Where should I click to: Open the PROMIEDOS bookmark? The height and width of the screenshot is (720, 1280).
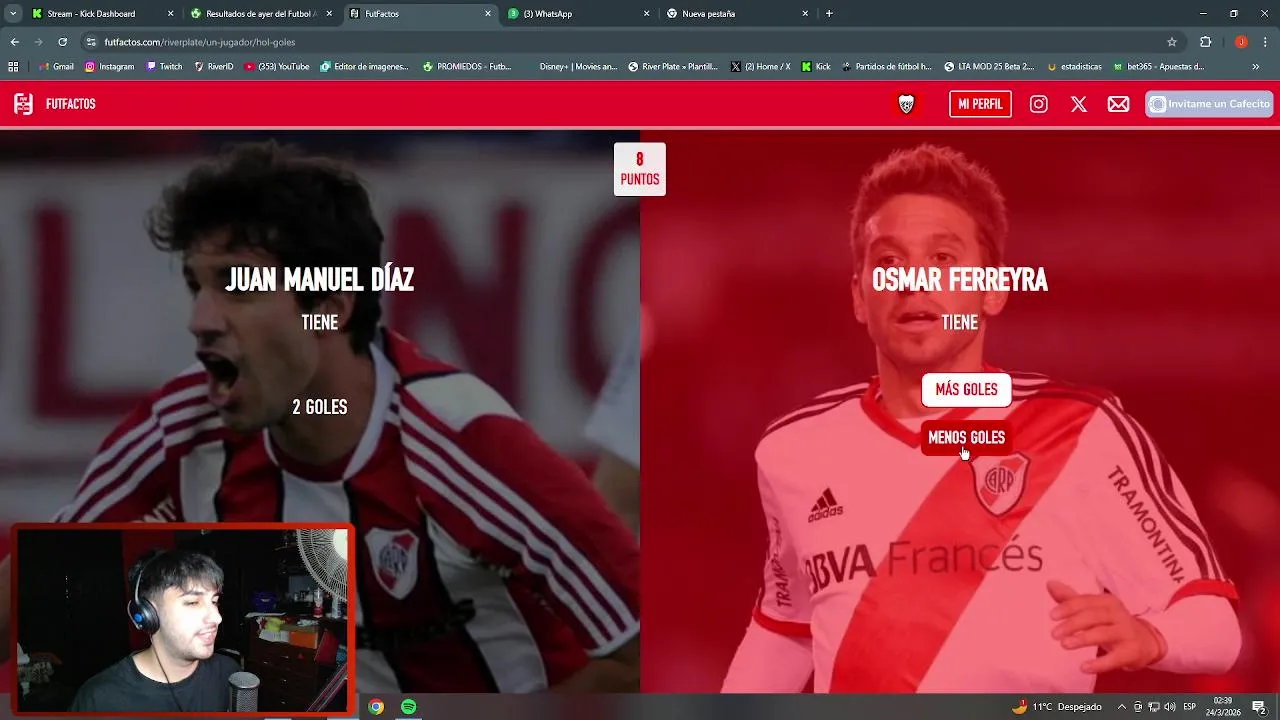pos(466,67)
